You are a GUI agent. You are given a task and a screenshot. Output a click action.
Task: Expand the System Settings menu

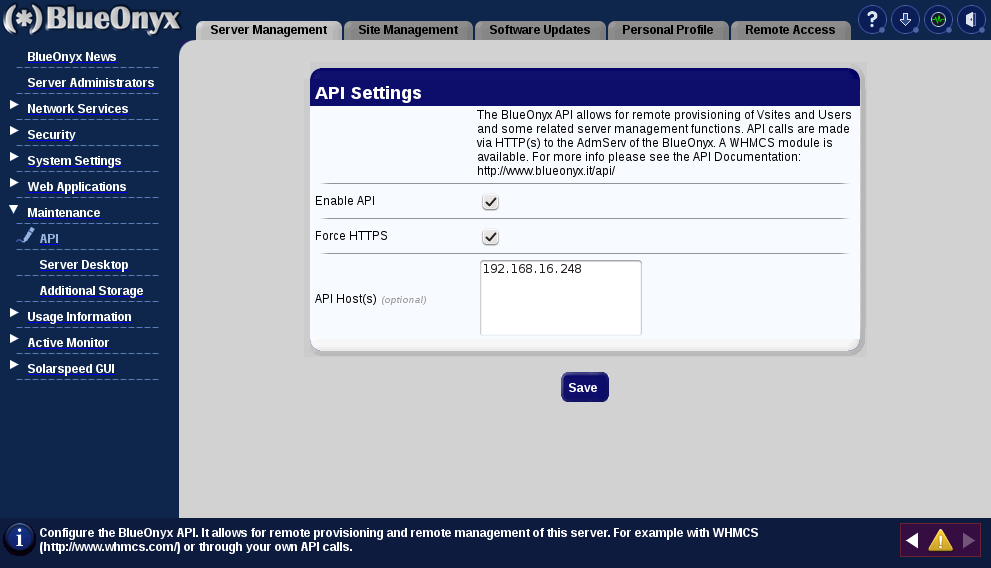(x=74, y=161)
